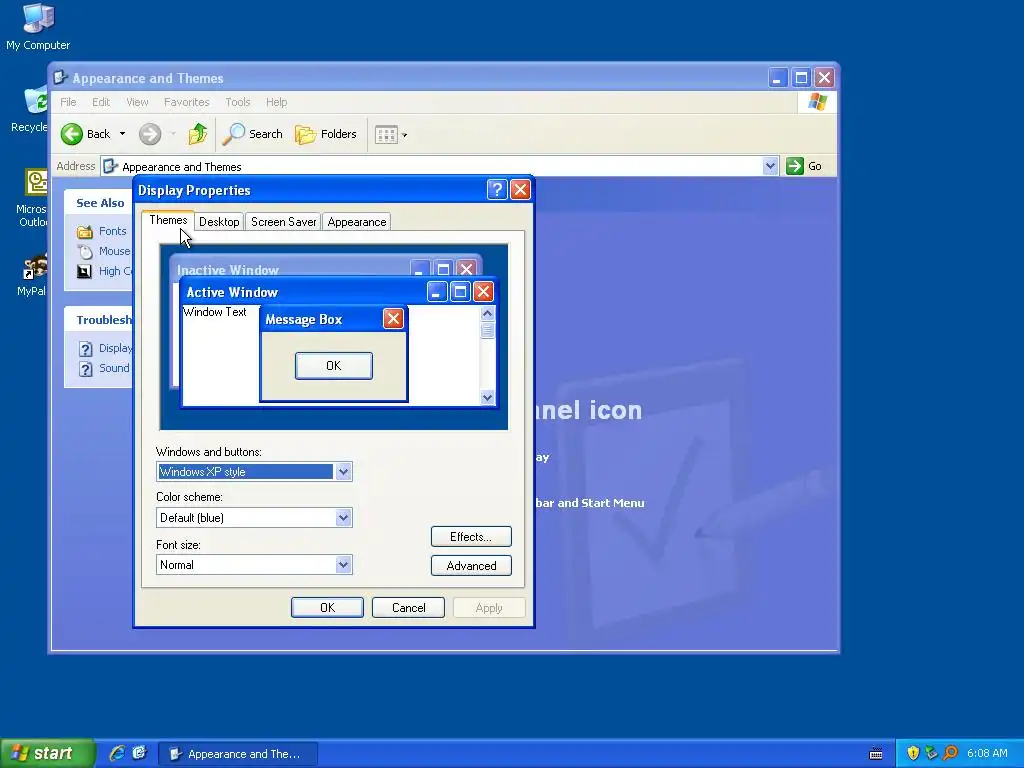Screen dimensions: 1024x768
Task: Launch the MyPal desktop shortcut
Action: tap(33, 276)
